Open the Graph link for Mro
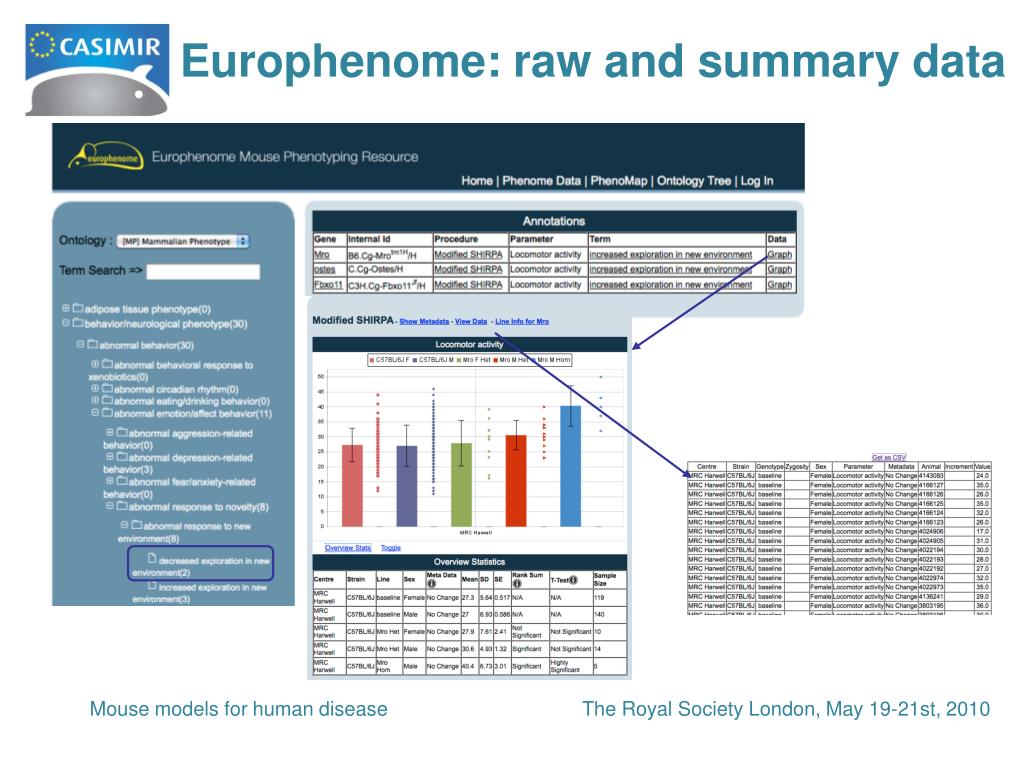Screen dimensions: 1024x768 (780, 255)
